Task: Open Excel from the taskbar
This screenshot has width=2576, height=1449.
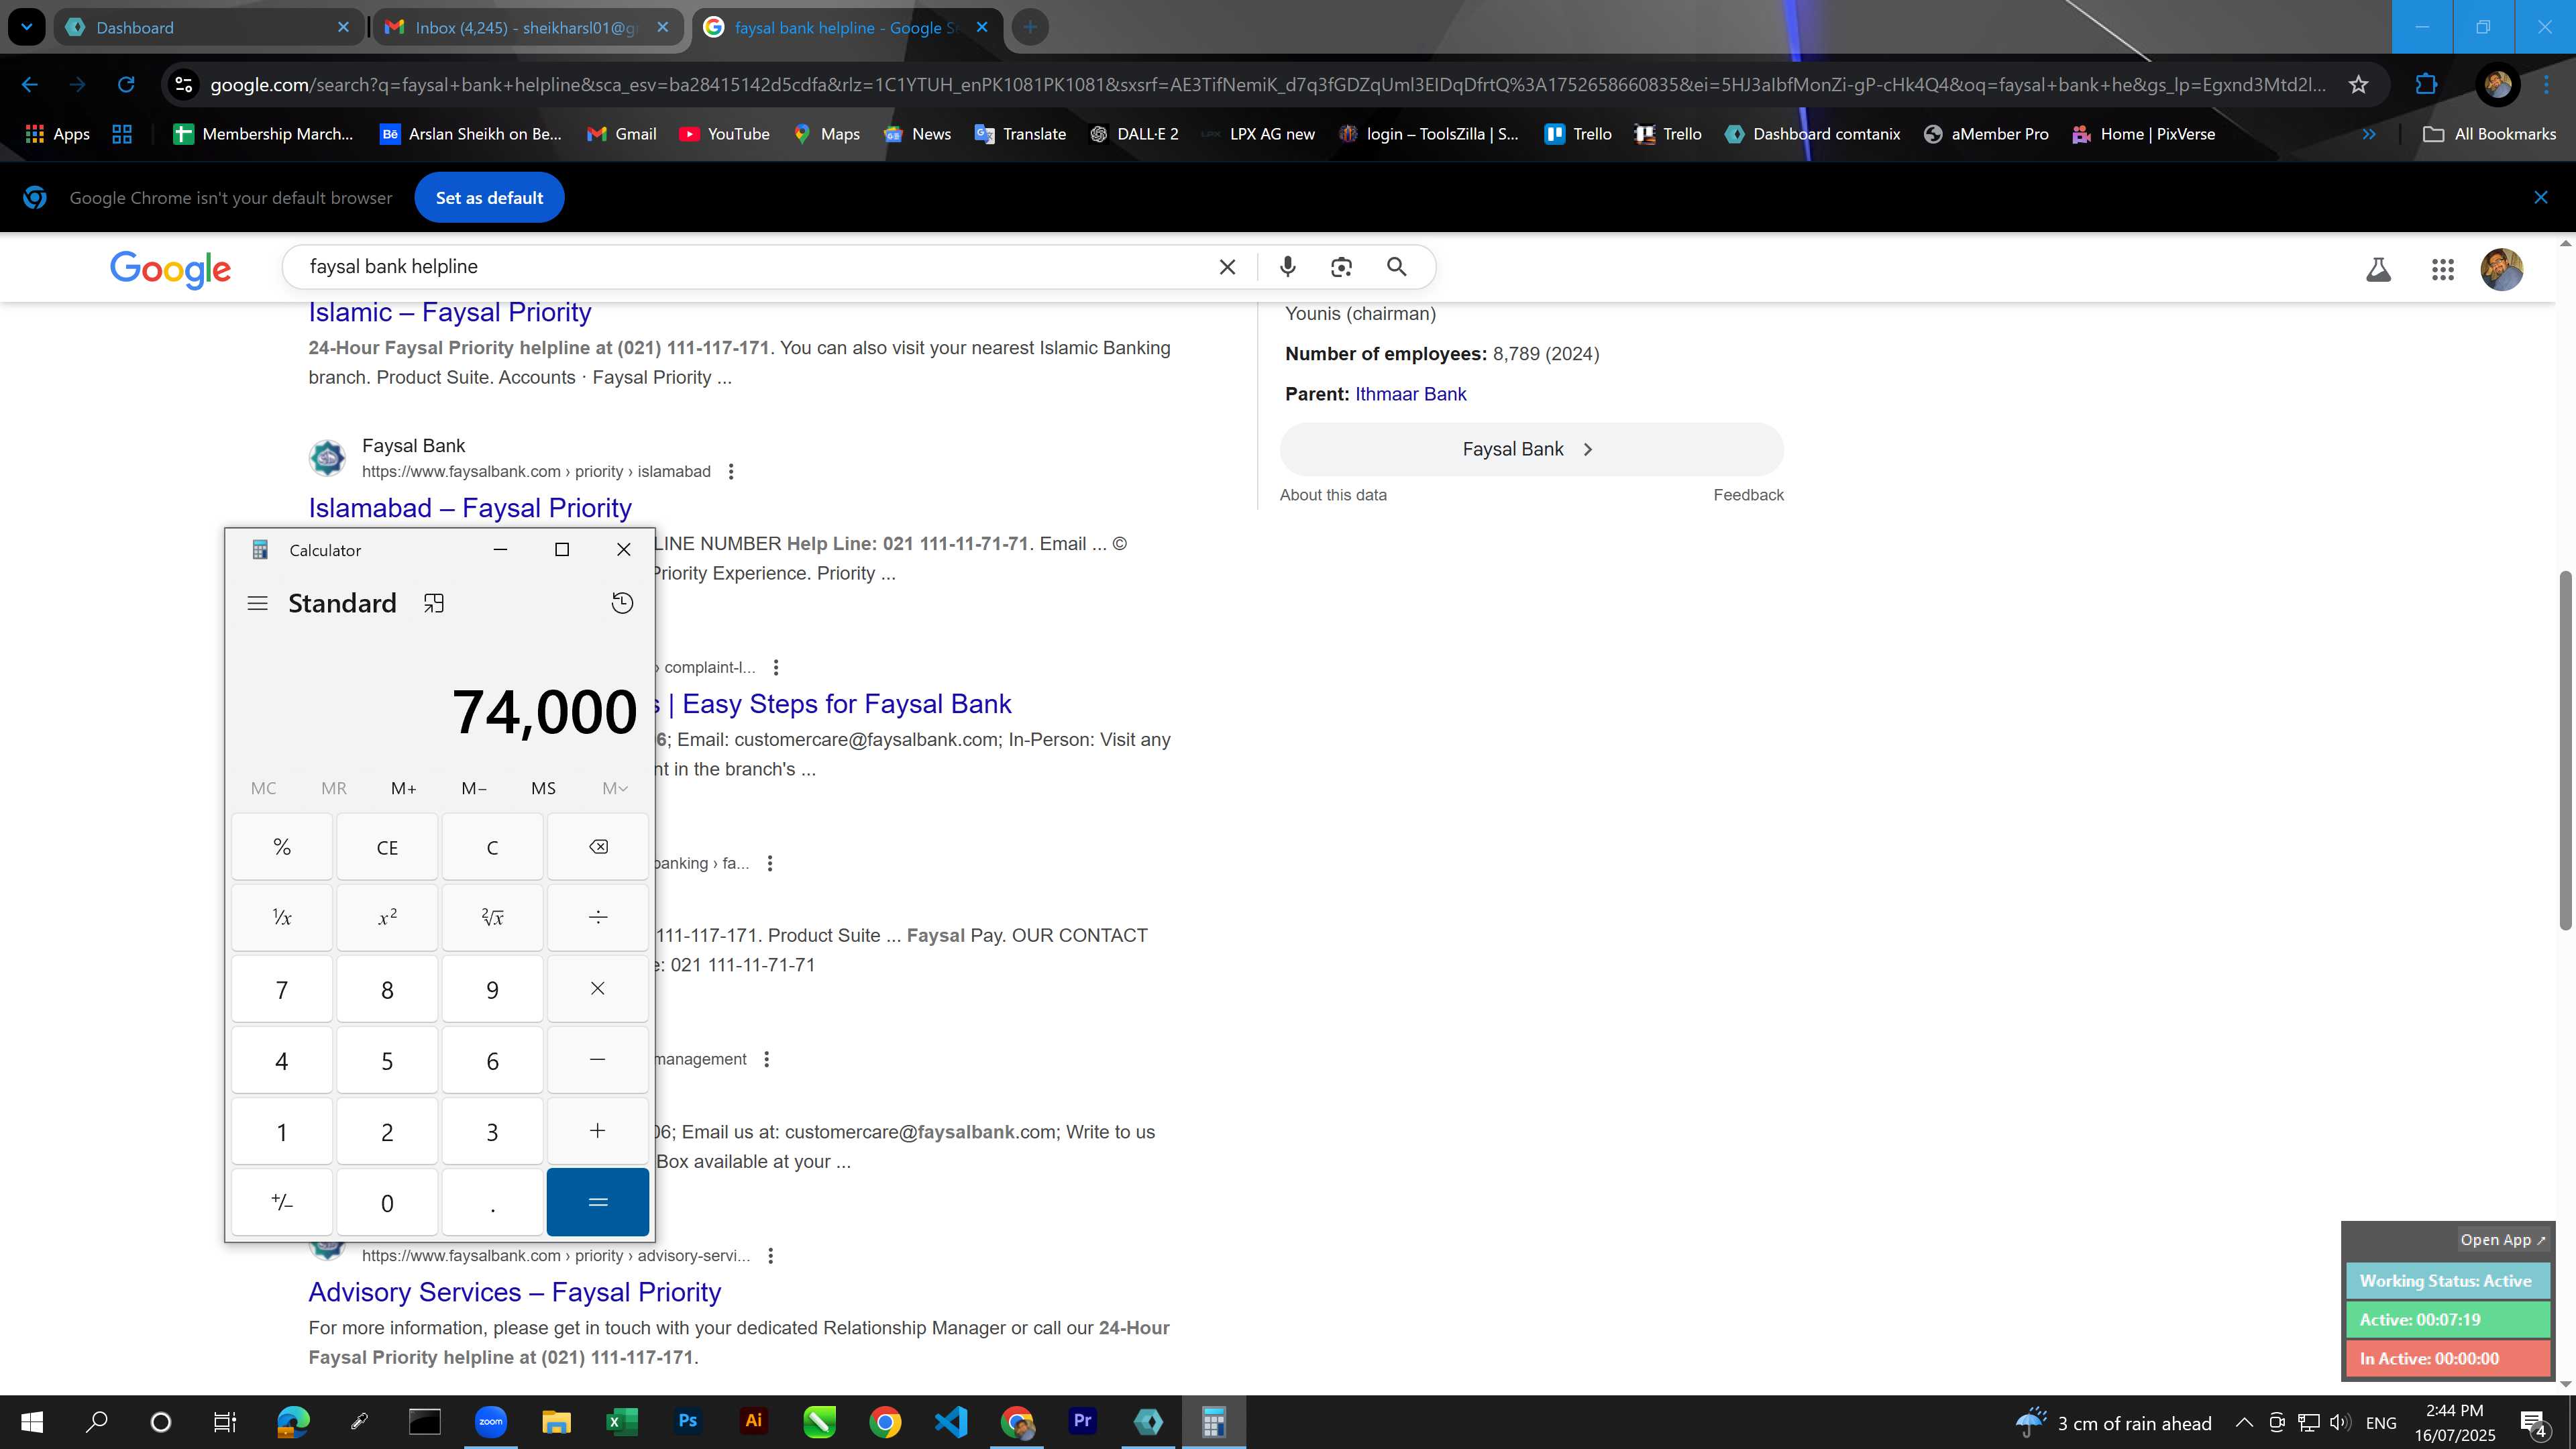Action: [622, 1422]
